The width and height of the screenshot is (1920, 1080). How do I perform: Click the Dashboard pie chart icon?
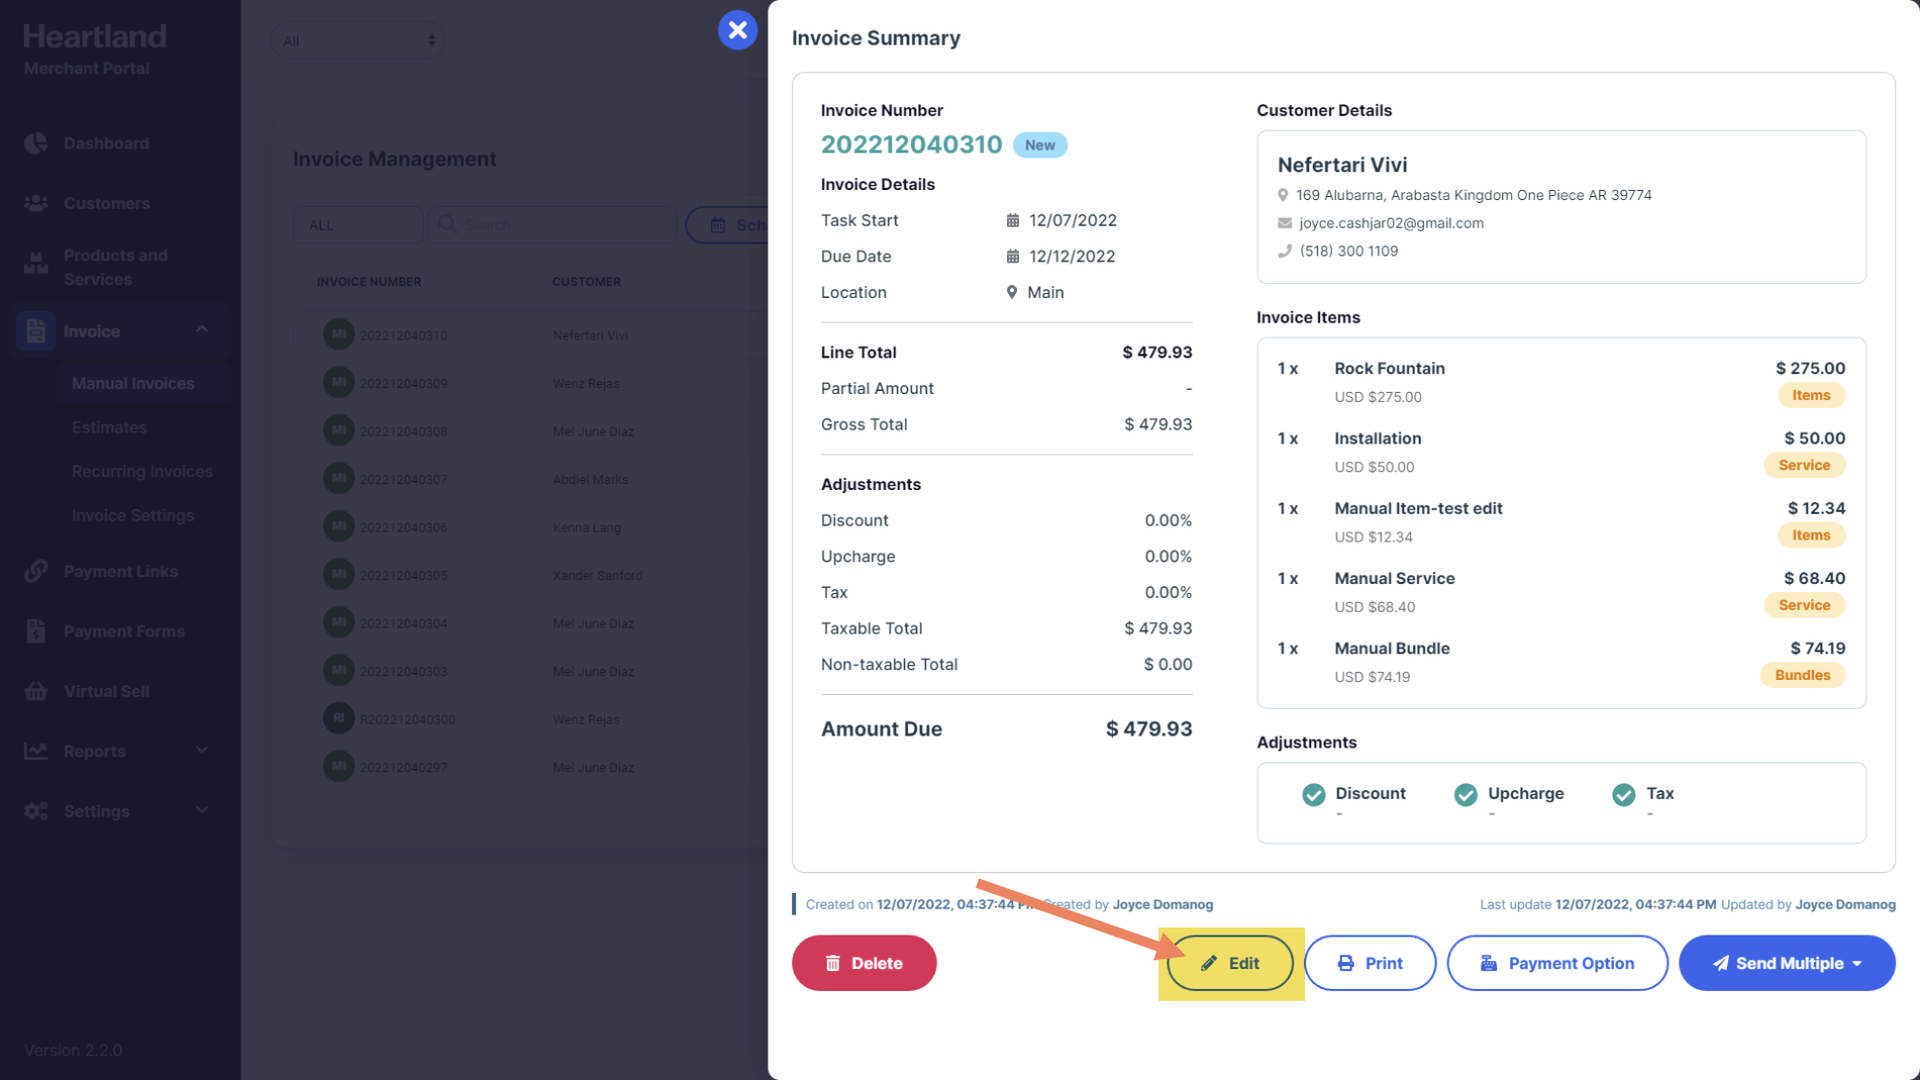click(36, 143)
